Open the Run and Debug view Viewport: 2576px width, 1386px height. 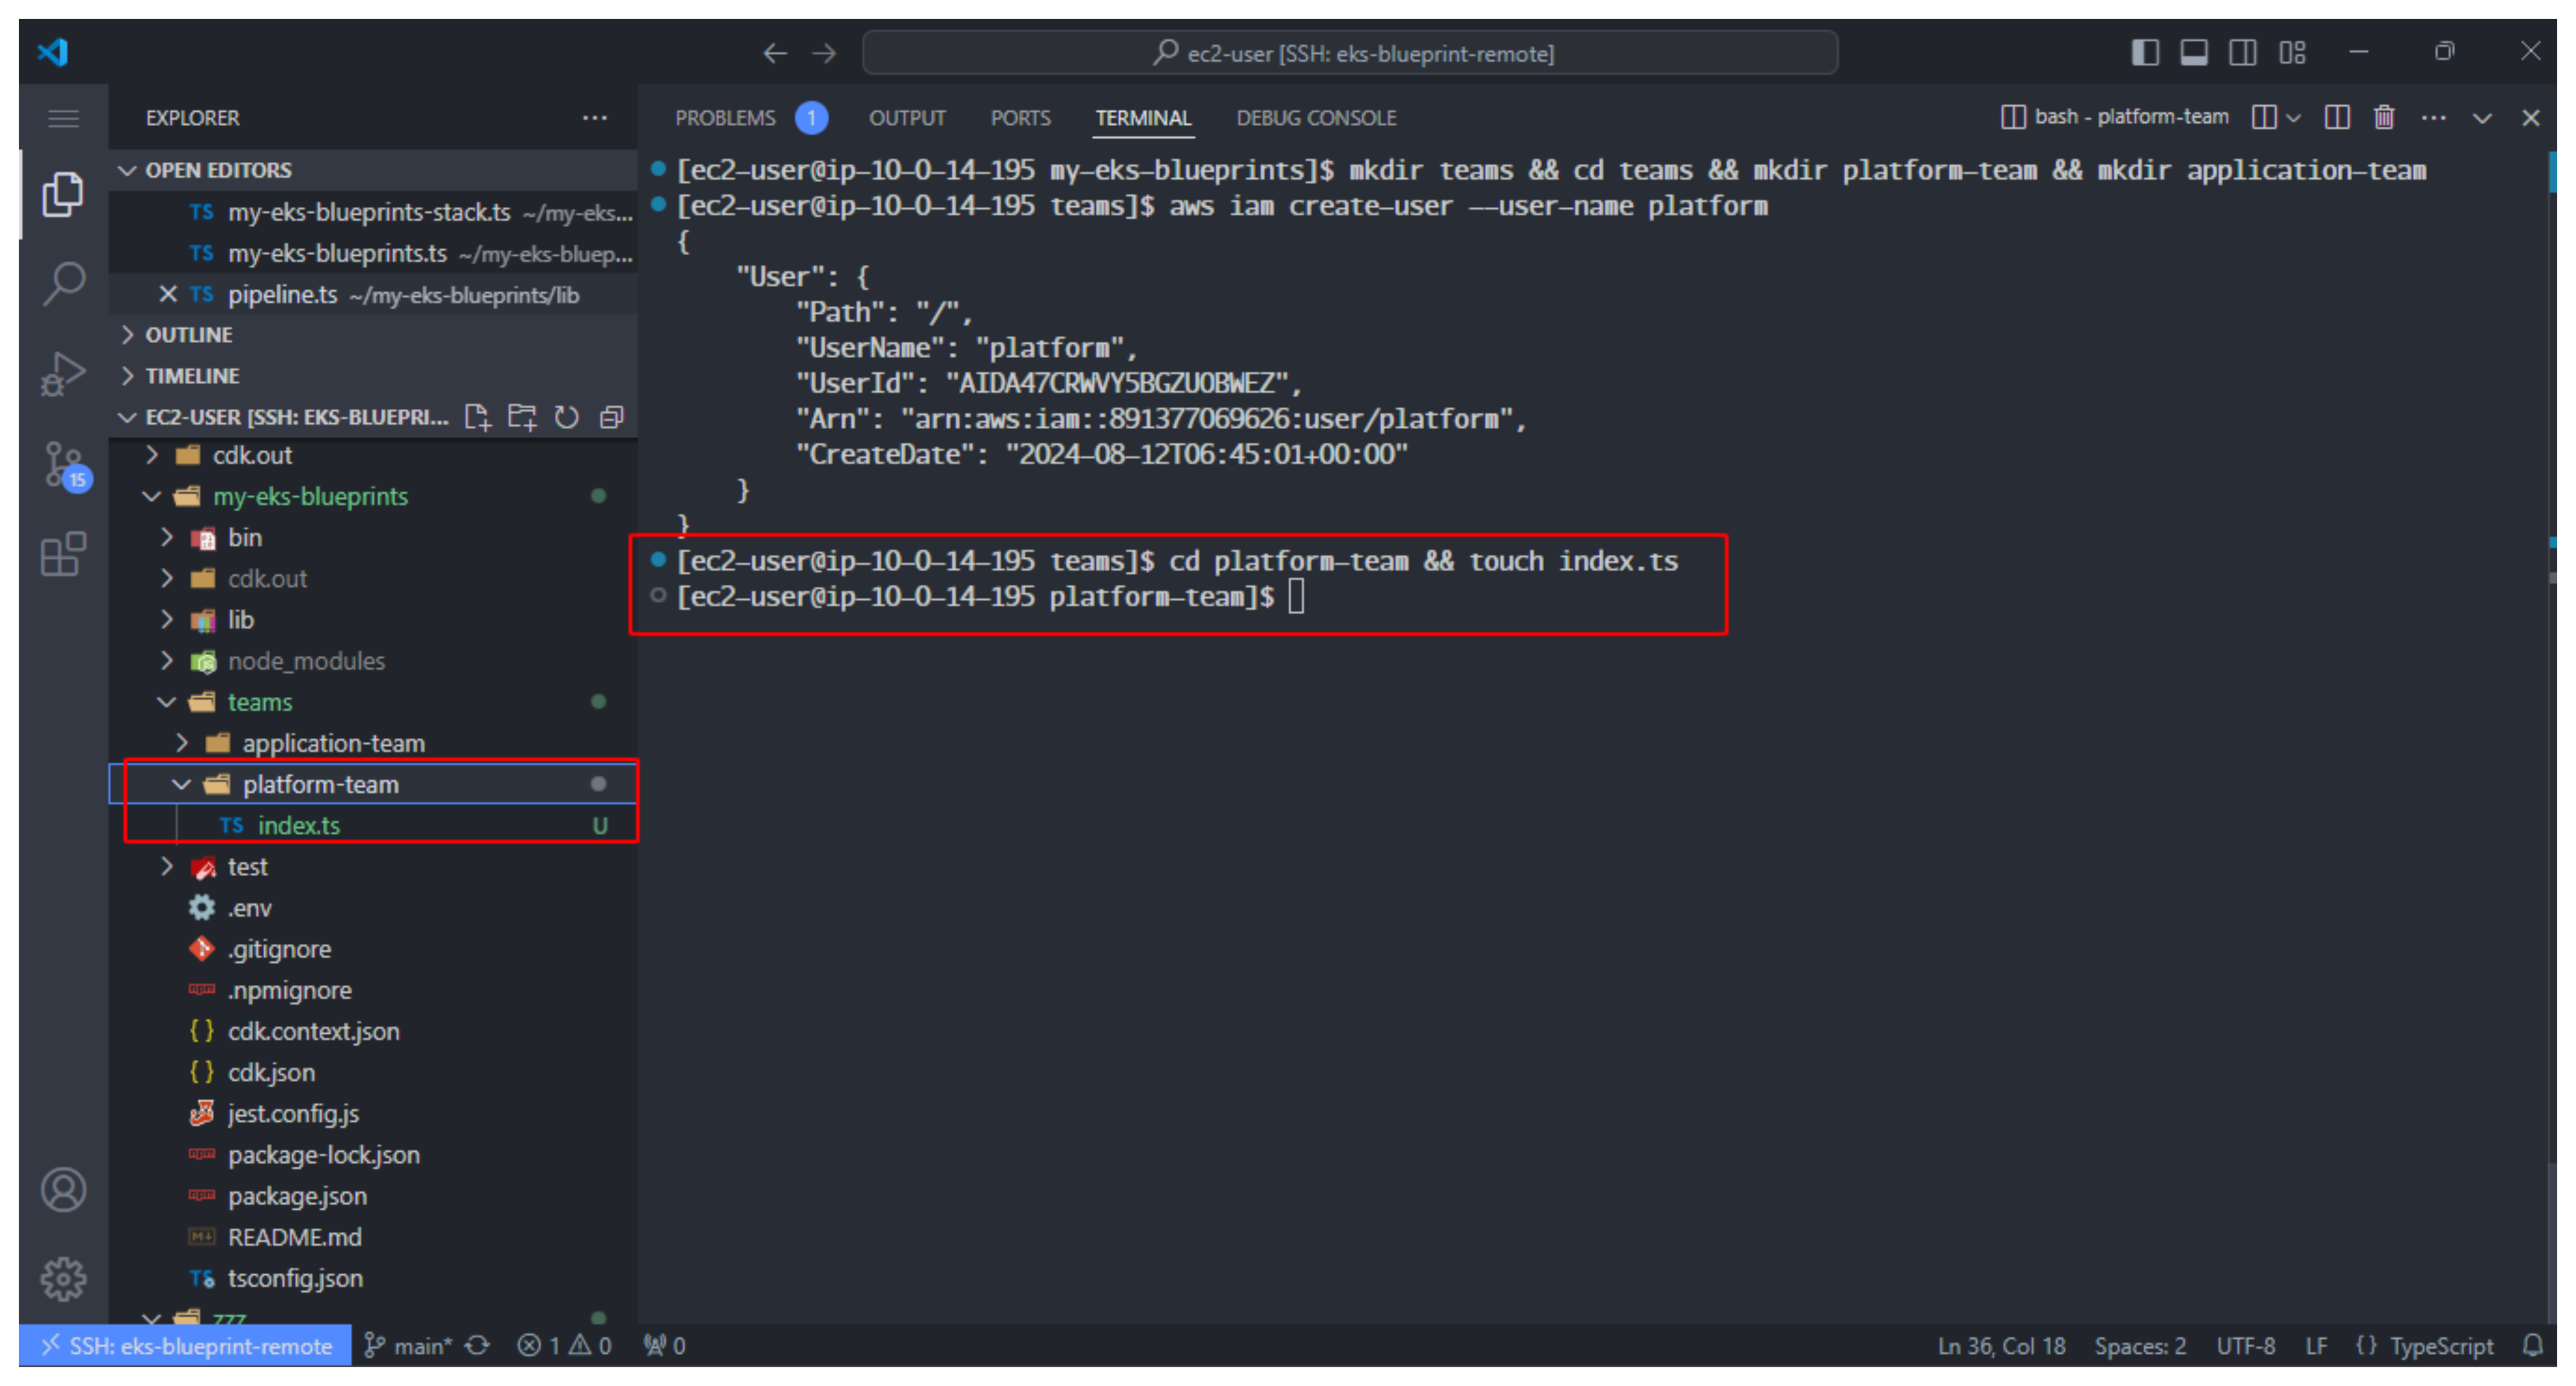click(x=63, y=373)
